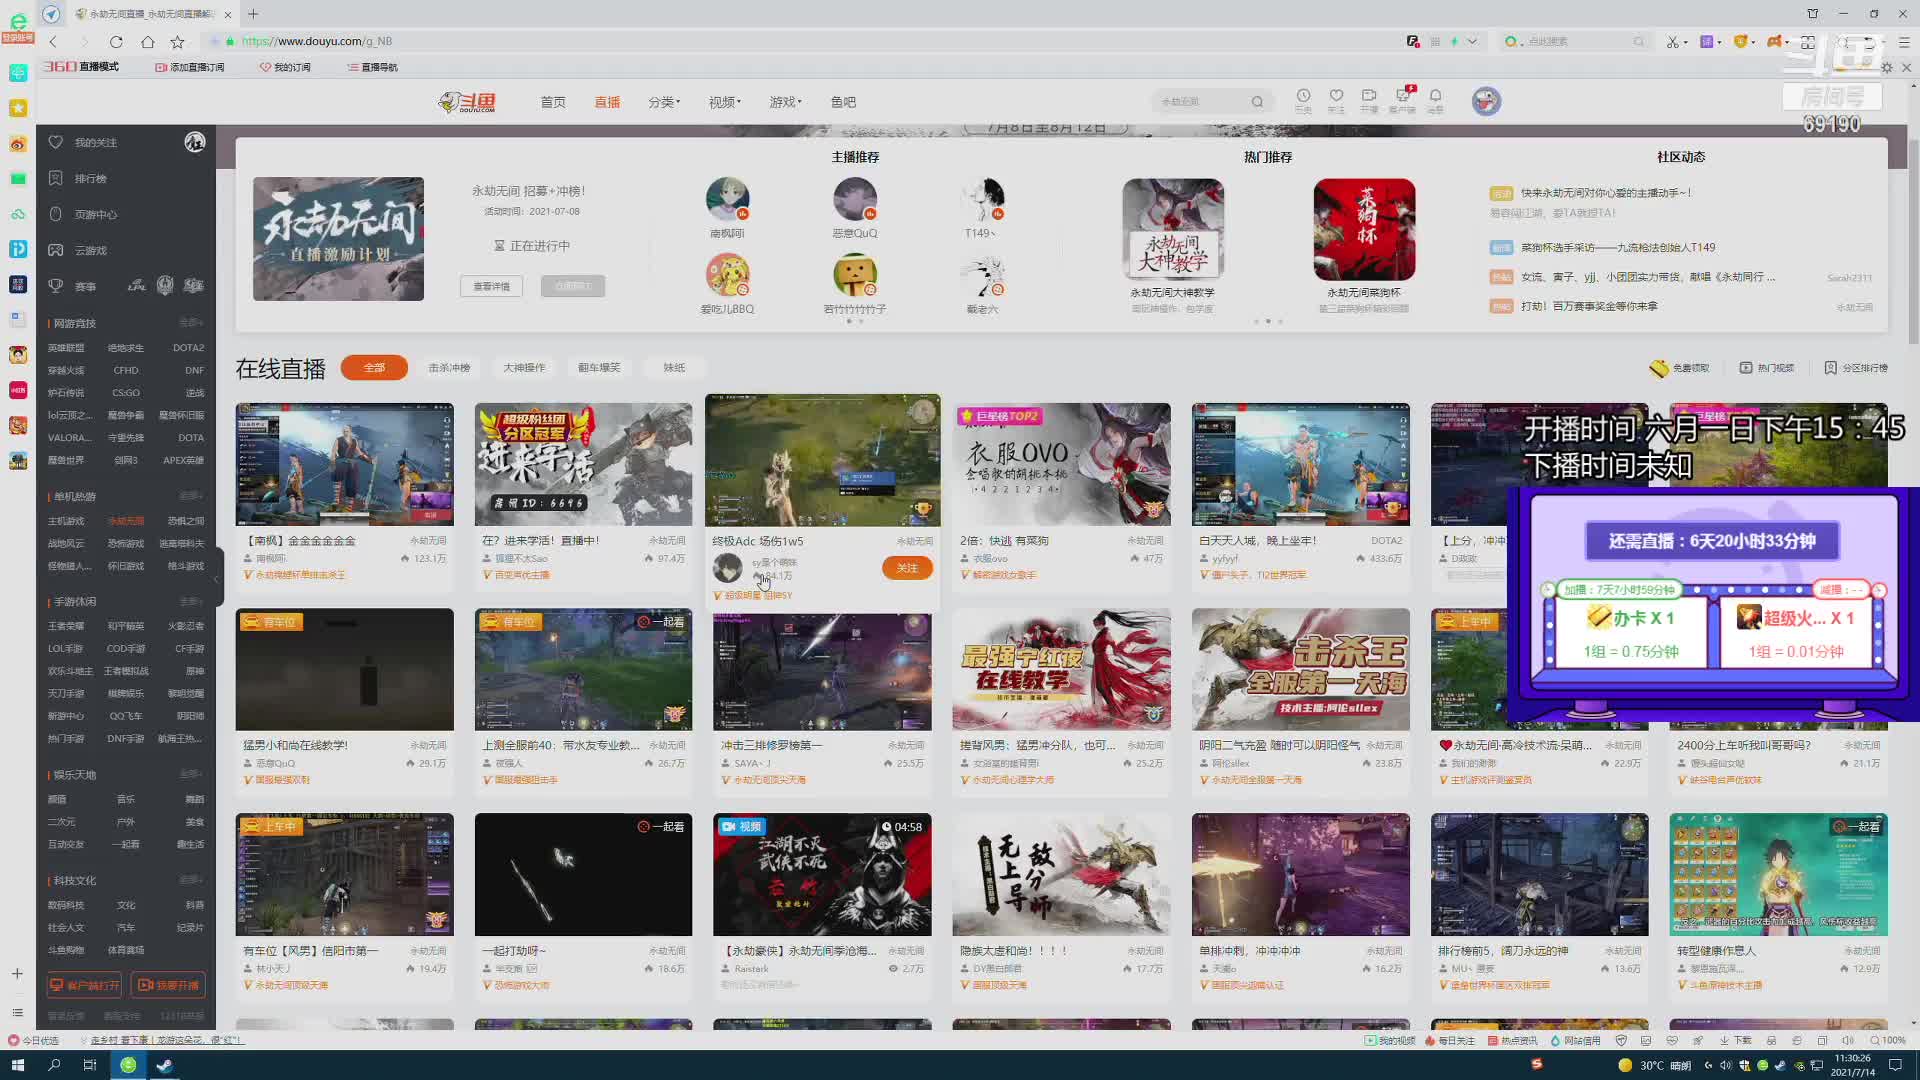The width and height of the screenshot is (1920, 1080).
Task: Open the Weibo icon in browser sidebar
Action: click(18, 144)
